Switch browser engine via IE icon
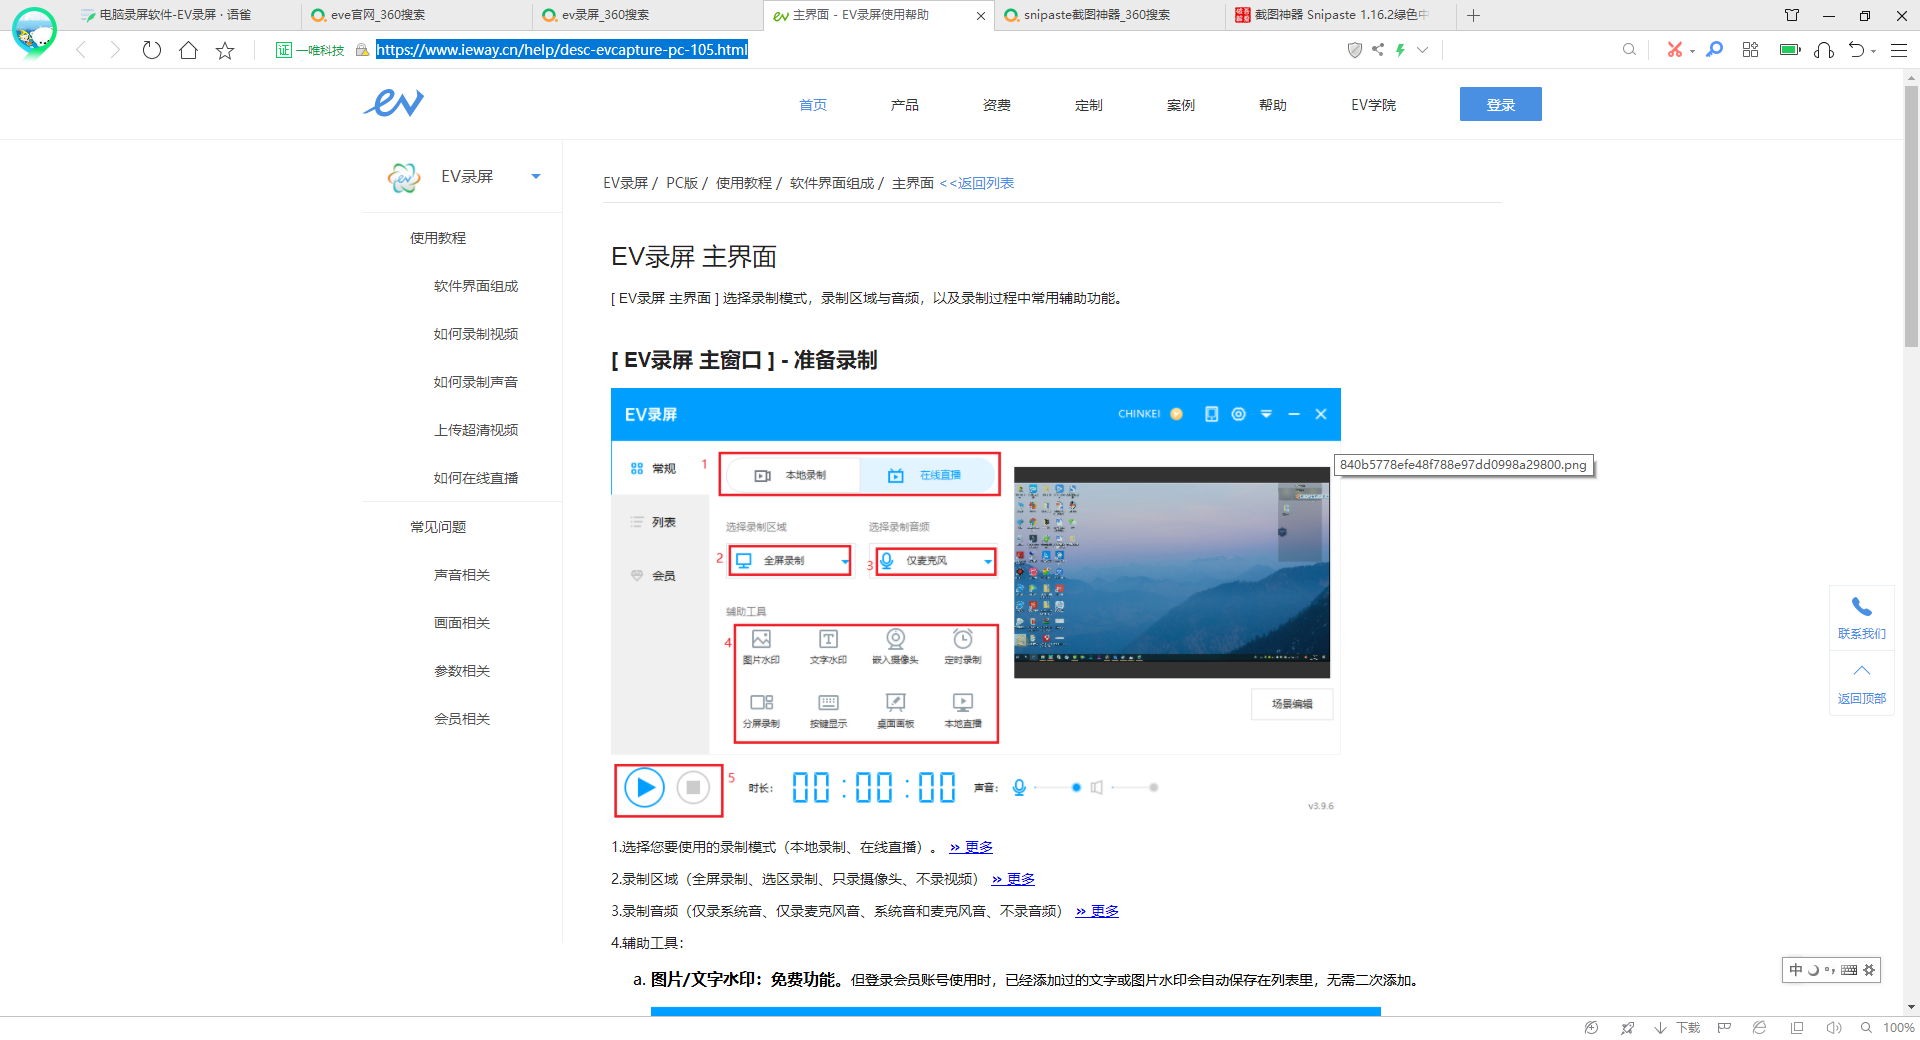The width and height of the screenshot is (1920, 1040). click(1759, 1028)
